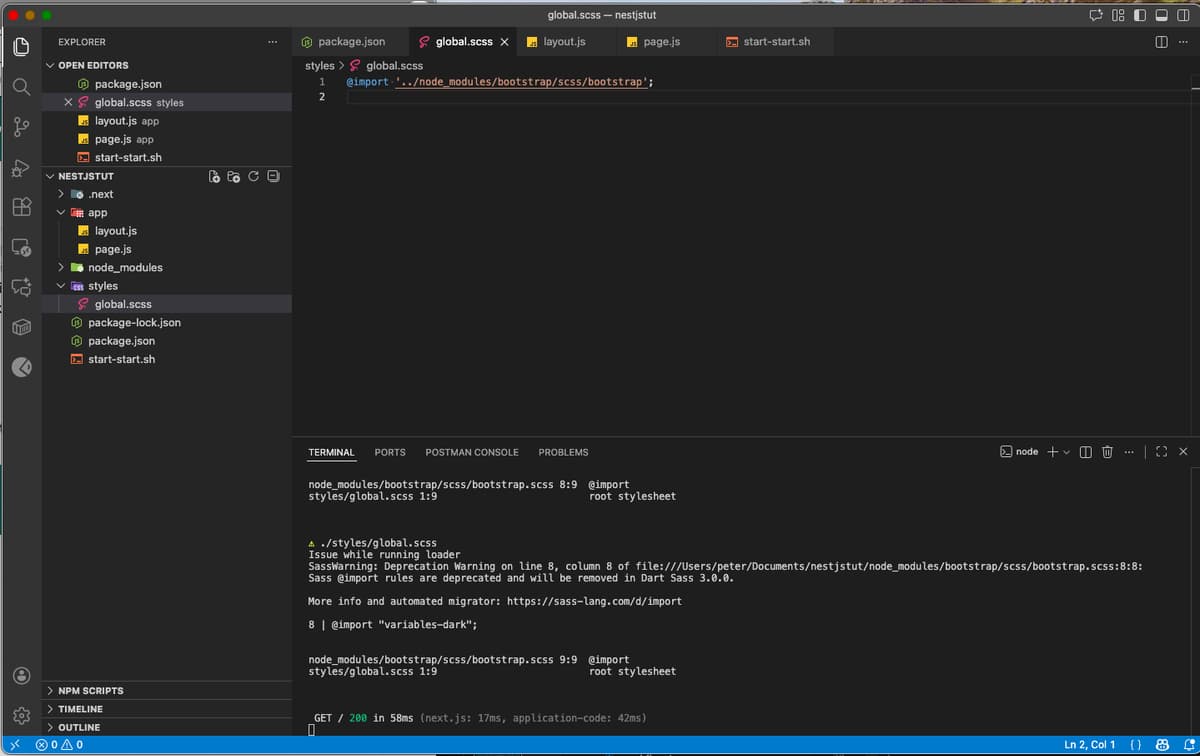Image resolution: width=1200 pixels, height=756 pixels.
Task: Open the Accounts menu in activity bar
Action: point(21,675)
